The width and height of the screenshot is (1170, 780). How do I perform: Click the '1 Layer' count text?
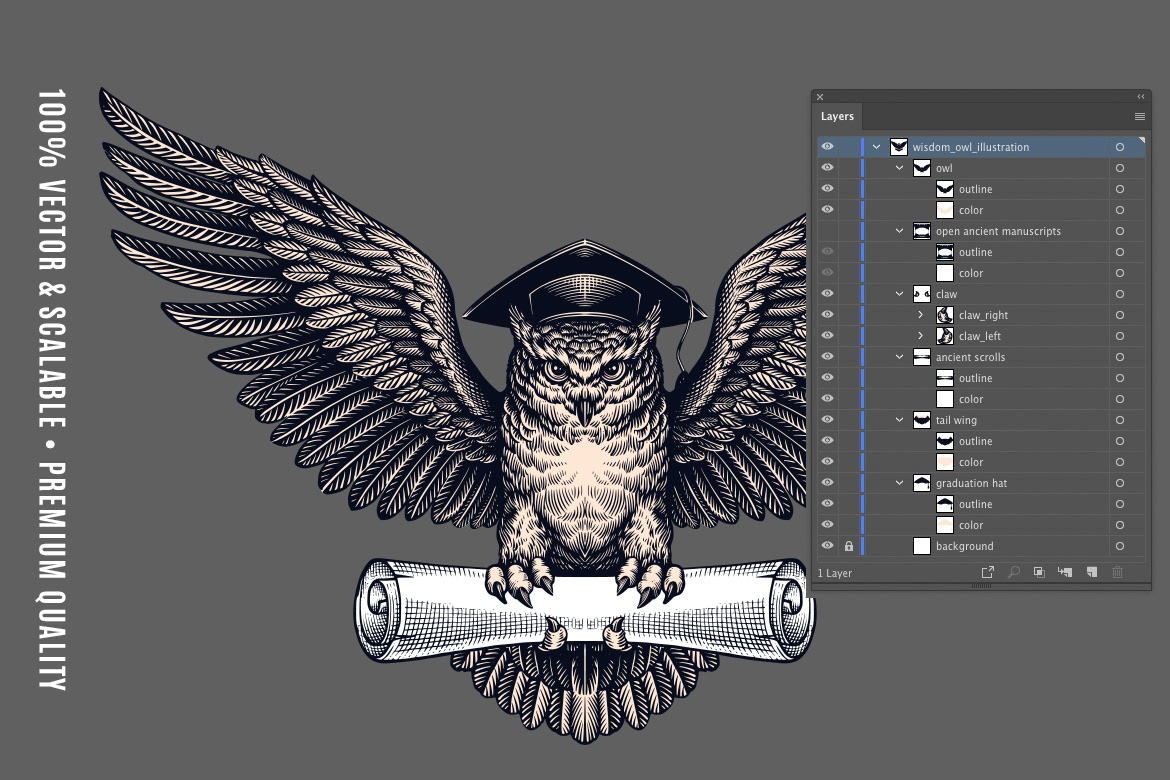pos(835,573)
